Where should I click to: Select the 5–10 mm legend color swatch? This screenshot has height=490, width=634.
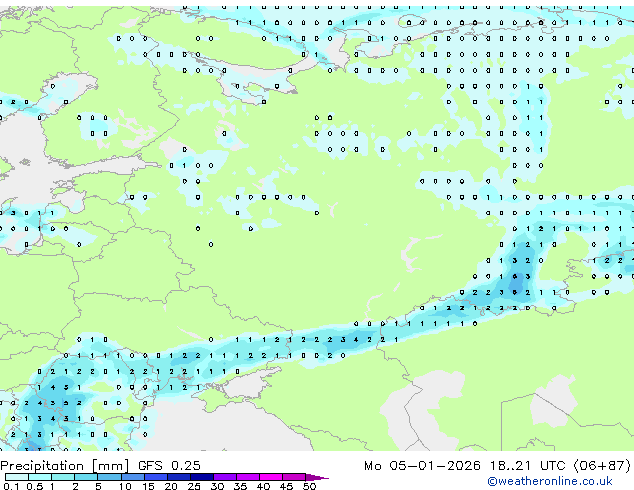[x=110, y=477]
